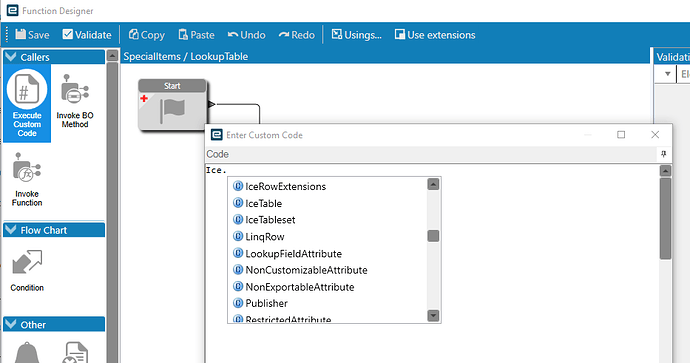The image size is (690, 363).
Task: Close the Enter Custom Code window
Action: (x=655, y=135)
